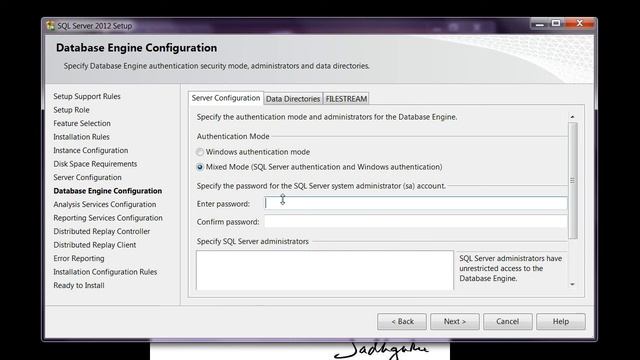This screenshot has height=360, width=640.
Task: Click the 'Confirm password:' label
Action: 228,222
